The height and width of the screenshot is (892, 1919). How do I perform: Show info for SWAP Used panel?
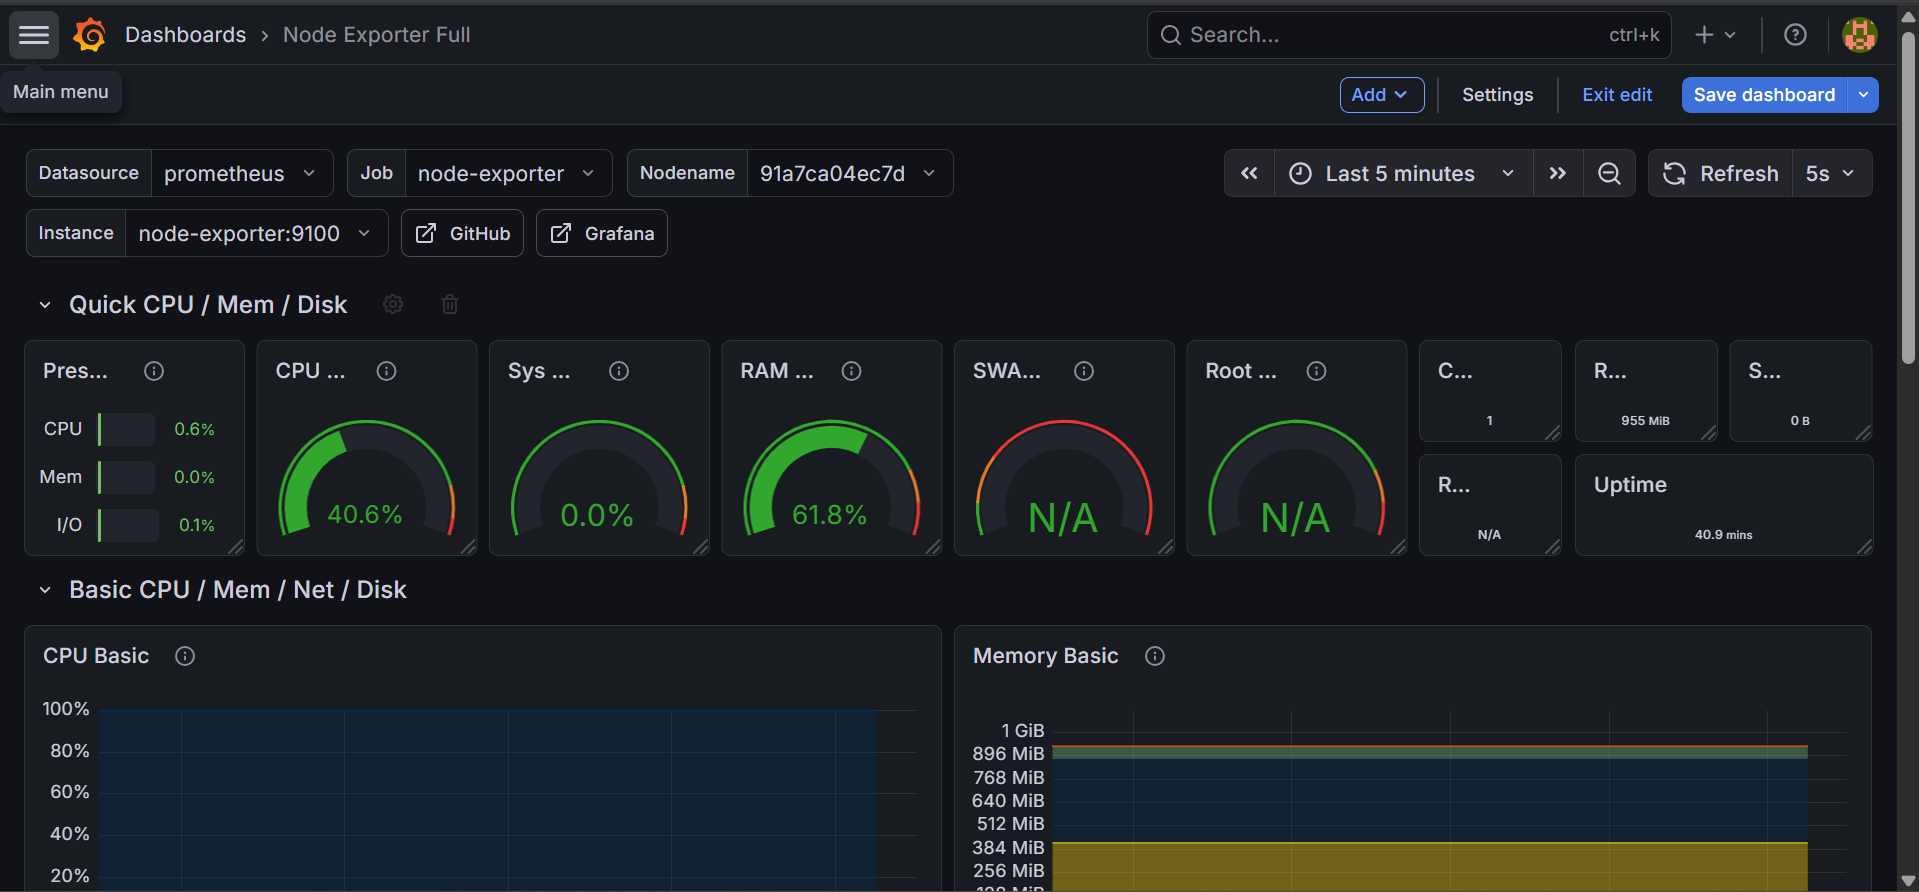click(1084, 371)
